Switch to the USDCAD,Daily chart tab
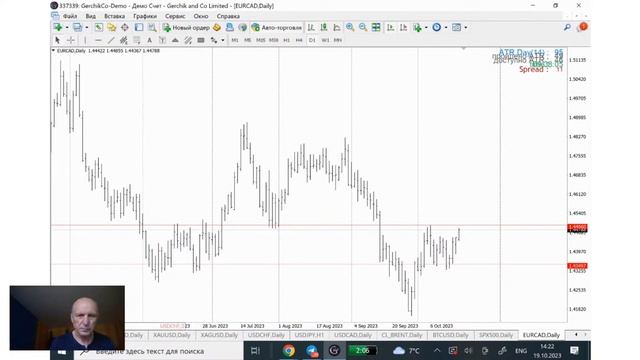This screenshot has height=360, width=640. (353, 335)
